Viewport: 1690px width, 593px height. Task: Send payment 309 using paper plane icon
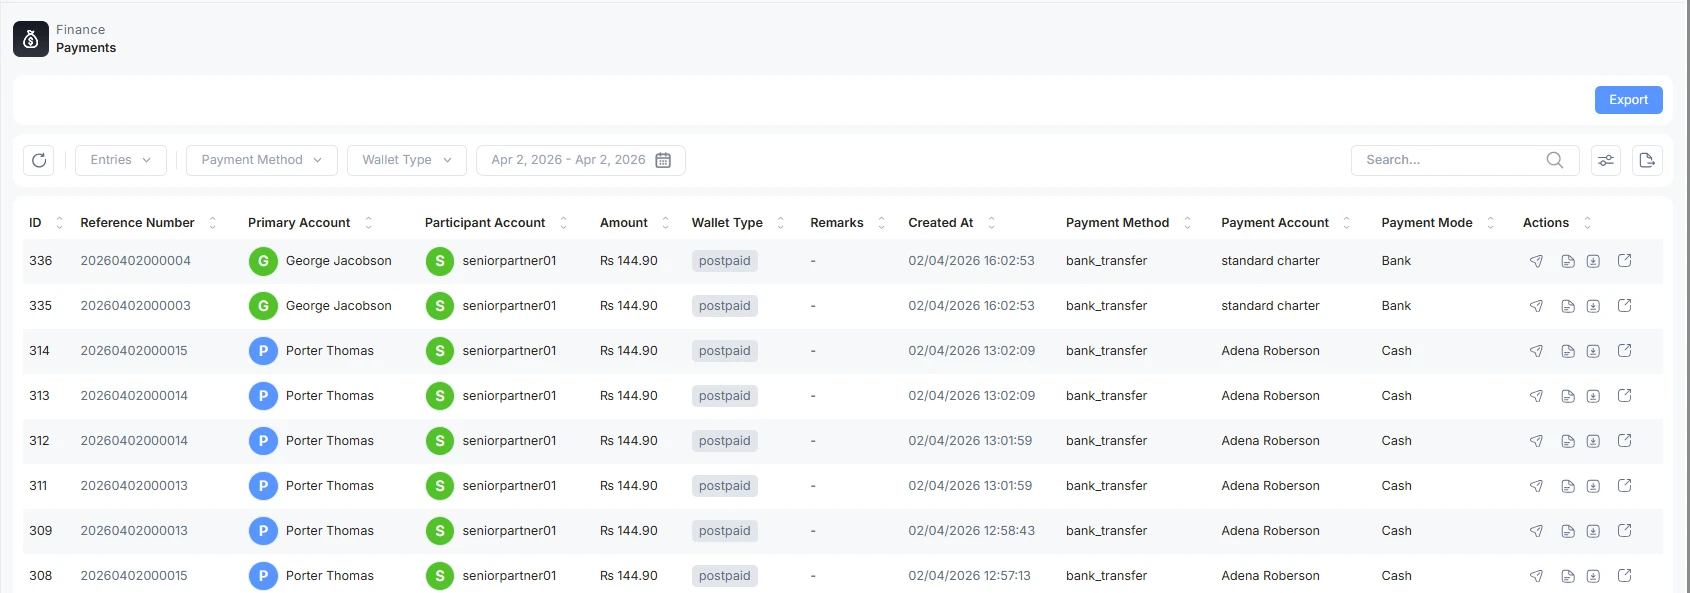tap(1536, 531)
